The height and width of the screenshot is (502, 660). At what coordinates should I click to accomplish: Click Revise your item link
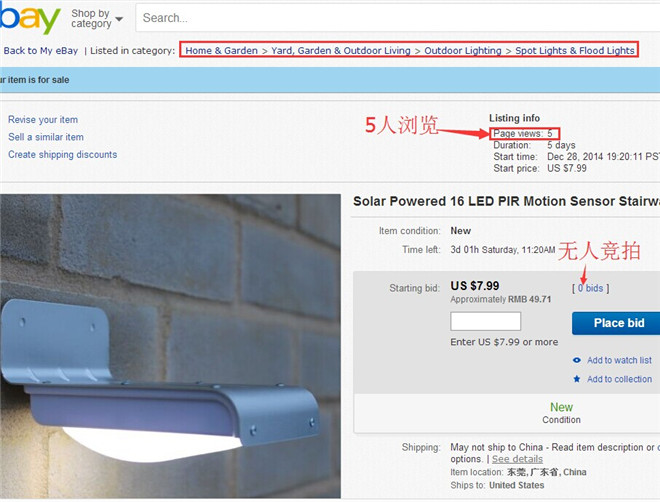coord(43,120)
